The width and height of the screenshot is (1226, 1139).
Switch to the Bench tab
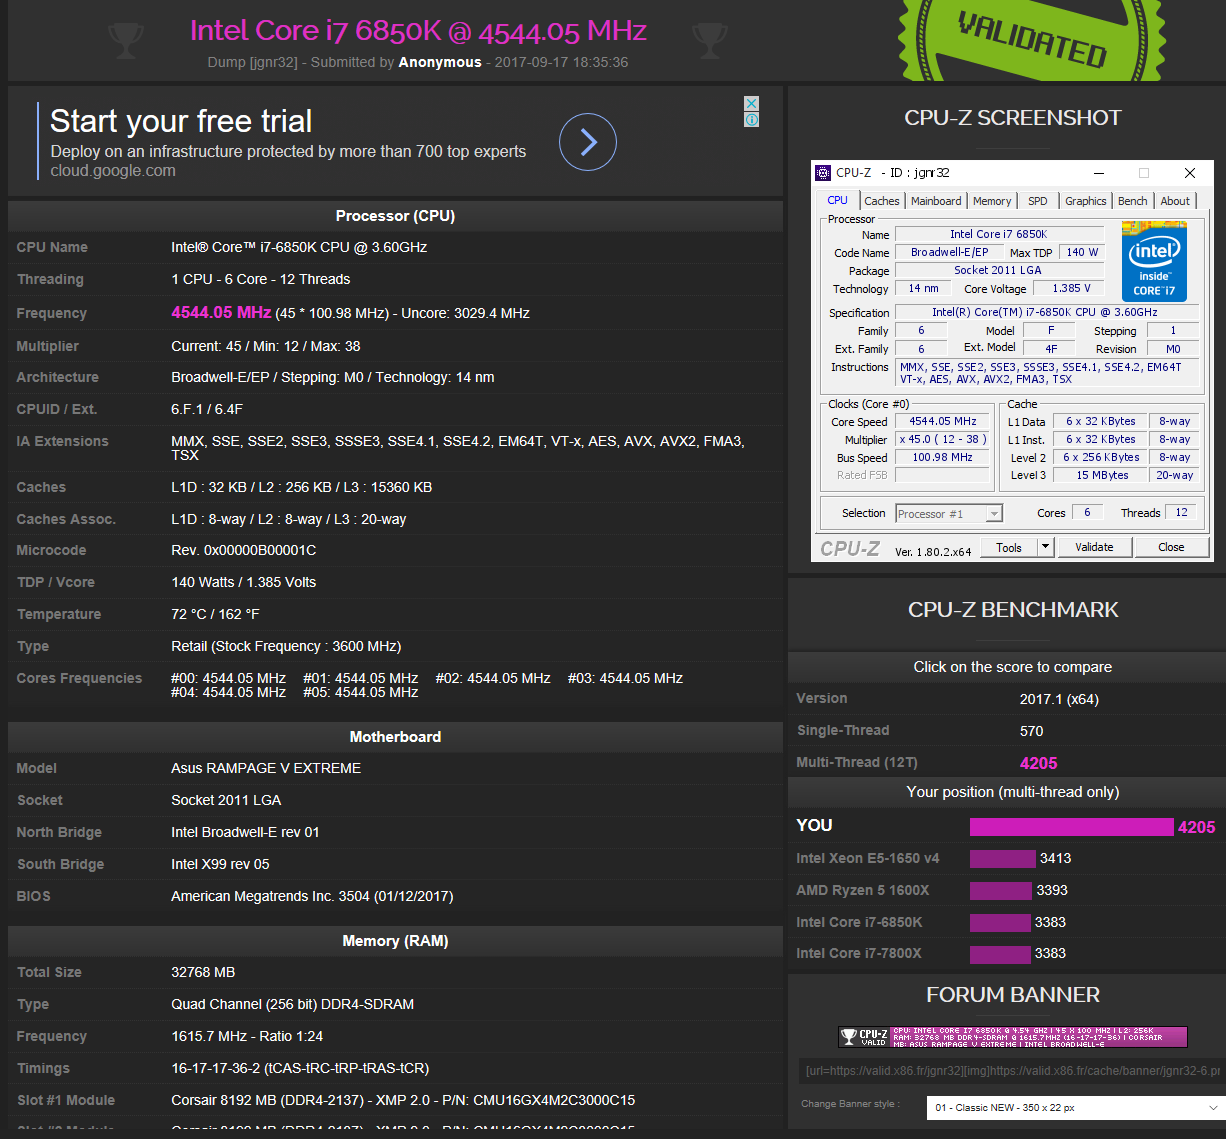point(1133,201)
